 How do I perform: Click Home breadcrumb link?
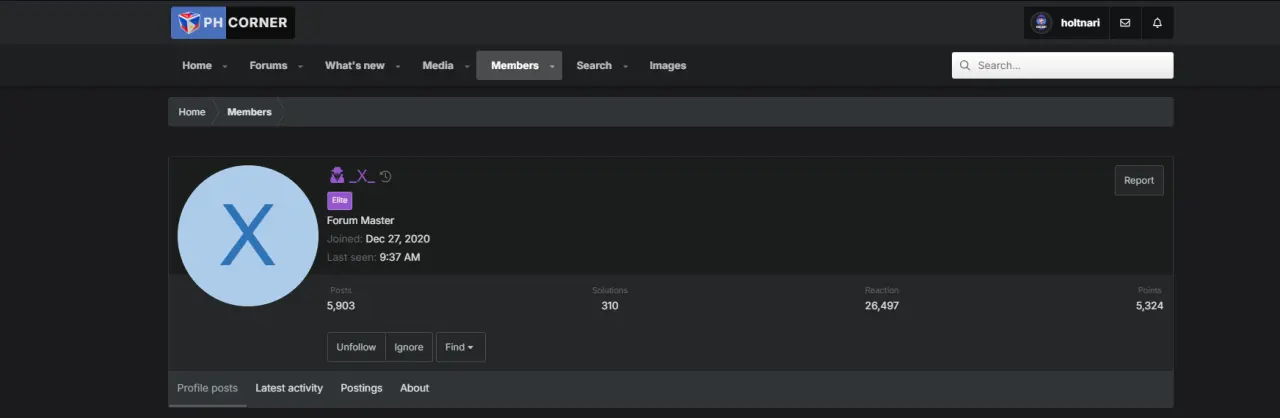pyautogui.click(x=192, y=112)
